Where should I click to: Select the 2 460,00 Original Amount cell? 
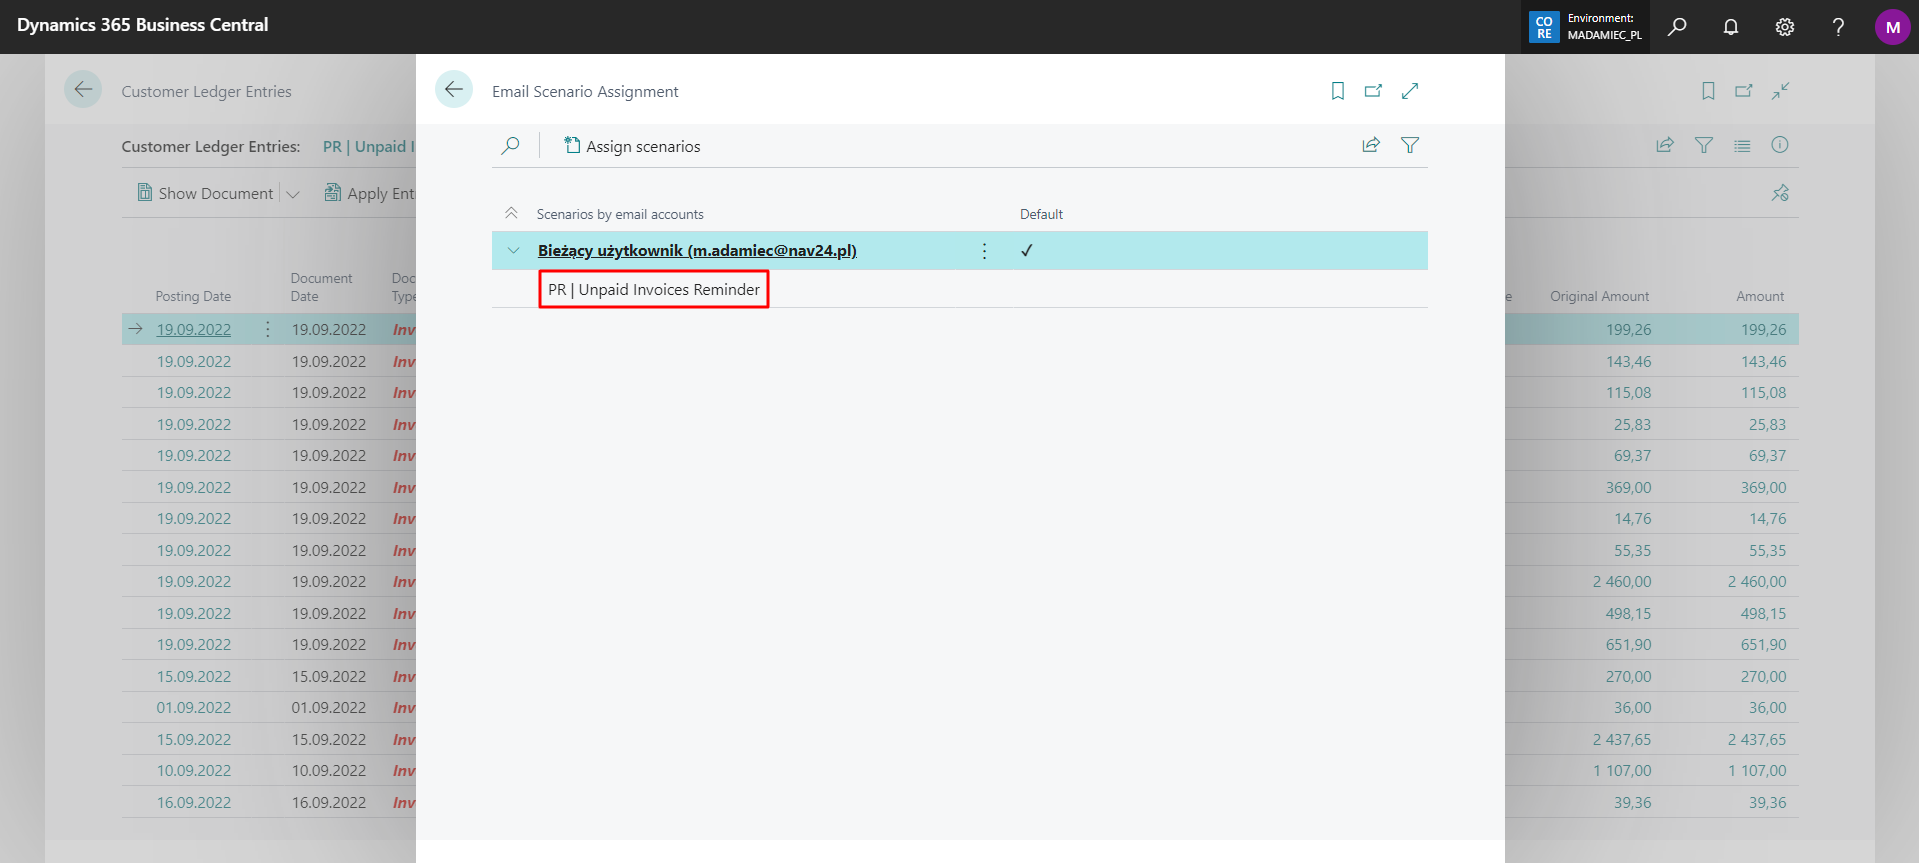coord(1622,582)
